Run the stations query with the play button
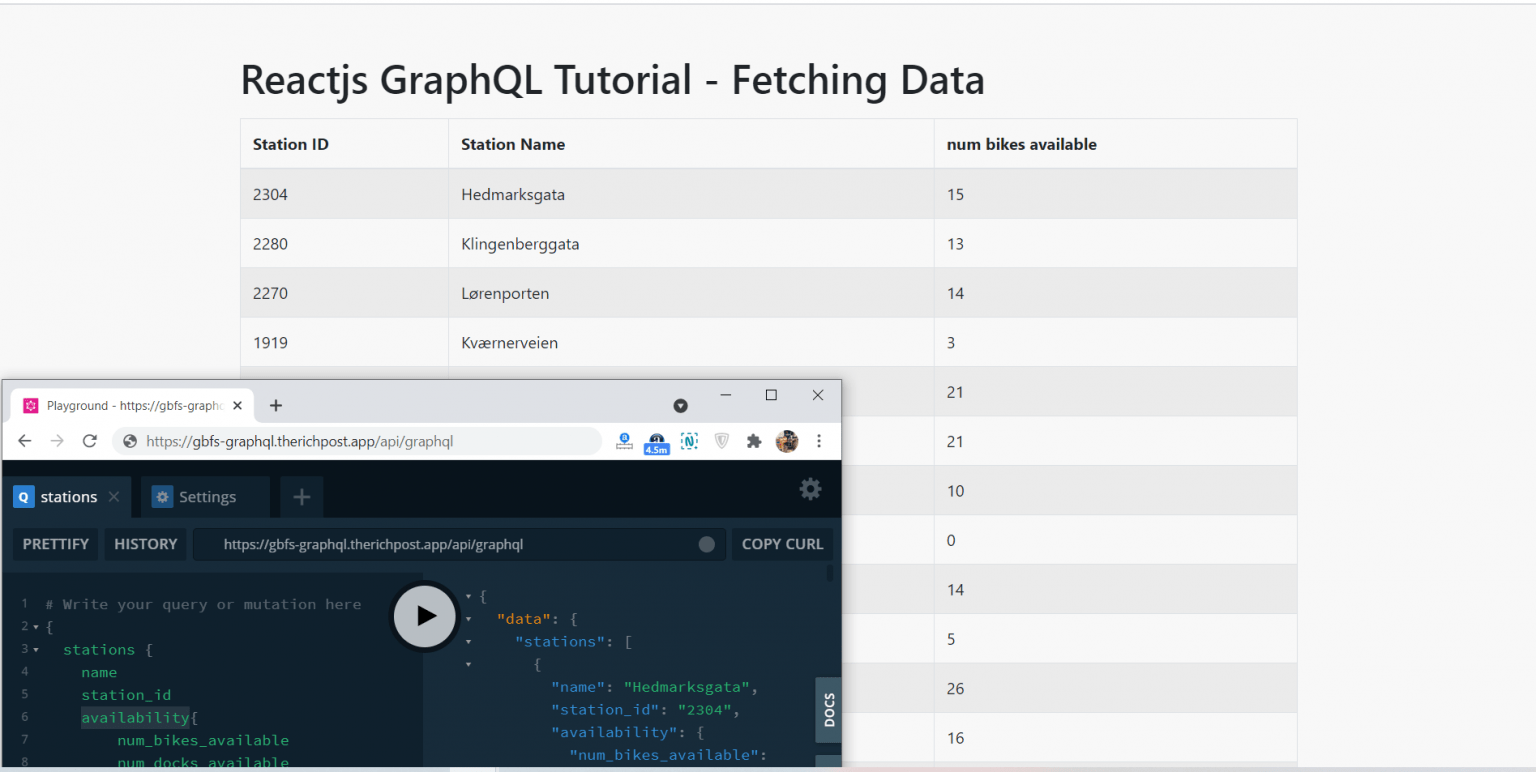This screenshot has width=1536, height=772. click(424, 616)
